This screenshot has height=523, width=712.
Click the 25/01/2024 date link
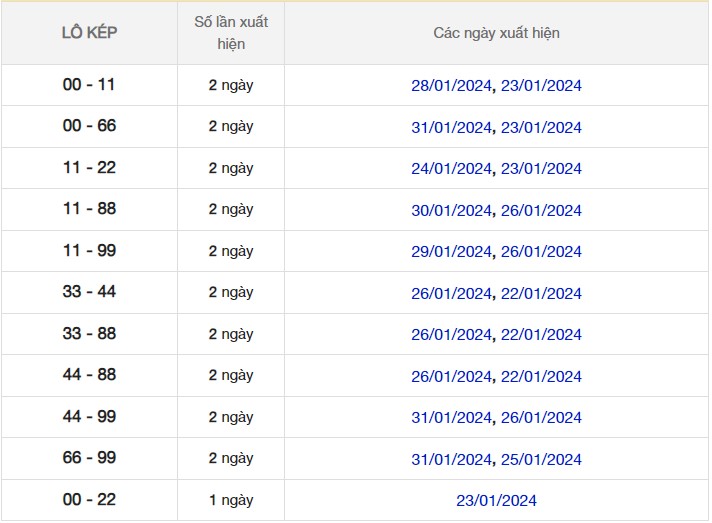point(541,460)
